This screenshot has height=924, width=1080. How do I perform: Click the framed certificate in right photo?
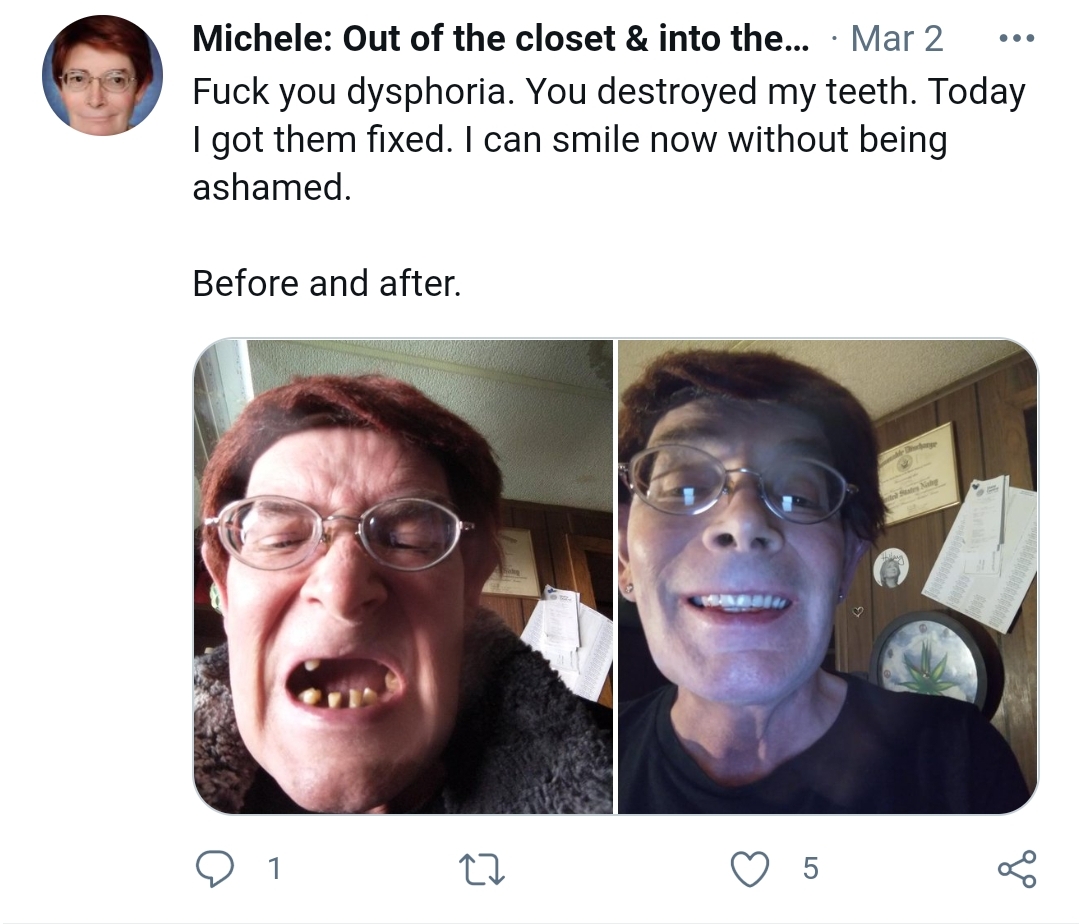click(x=917, y=473)
